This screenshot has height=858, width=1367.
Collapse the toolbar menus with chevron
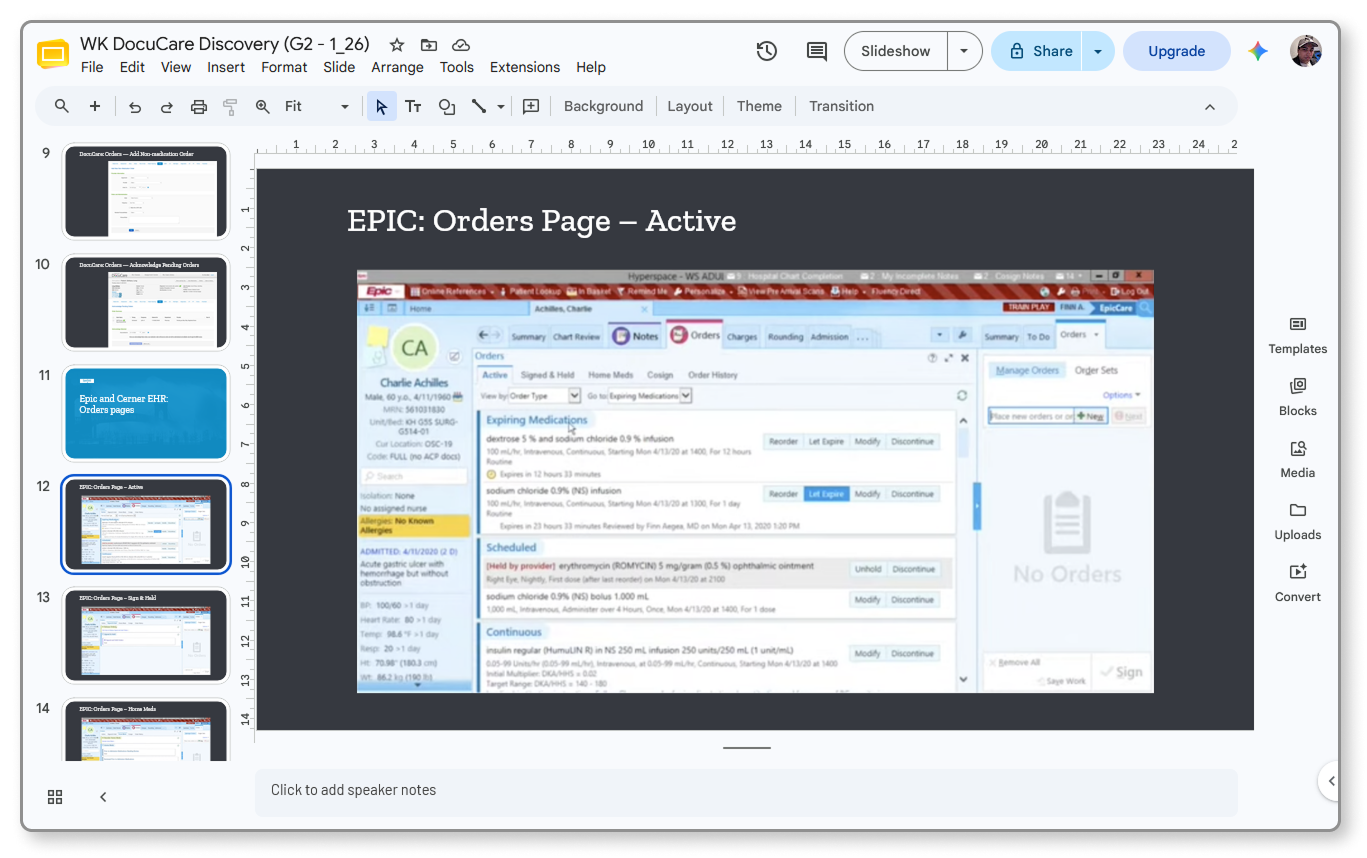click(1210, 107)
